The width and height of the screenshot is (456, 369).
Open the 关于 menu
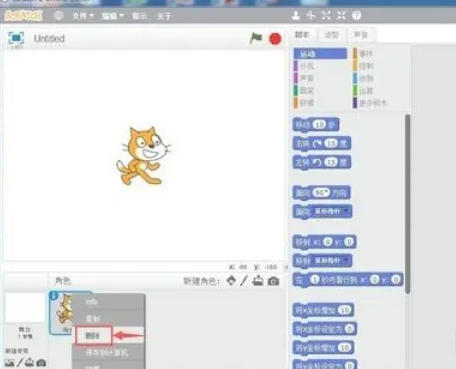(164, 16)
